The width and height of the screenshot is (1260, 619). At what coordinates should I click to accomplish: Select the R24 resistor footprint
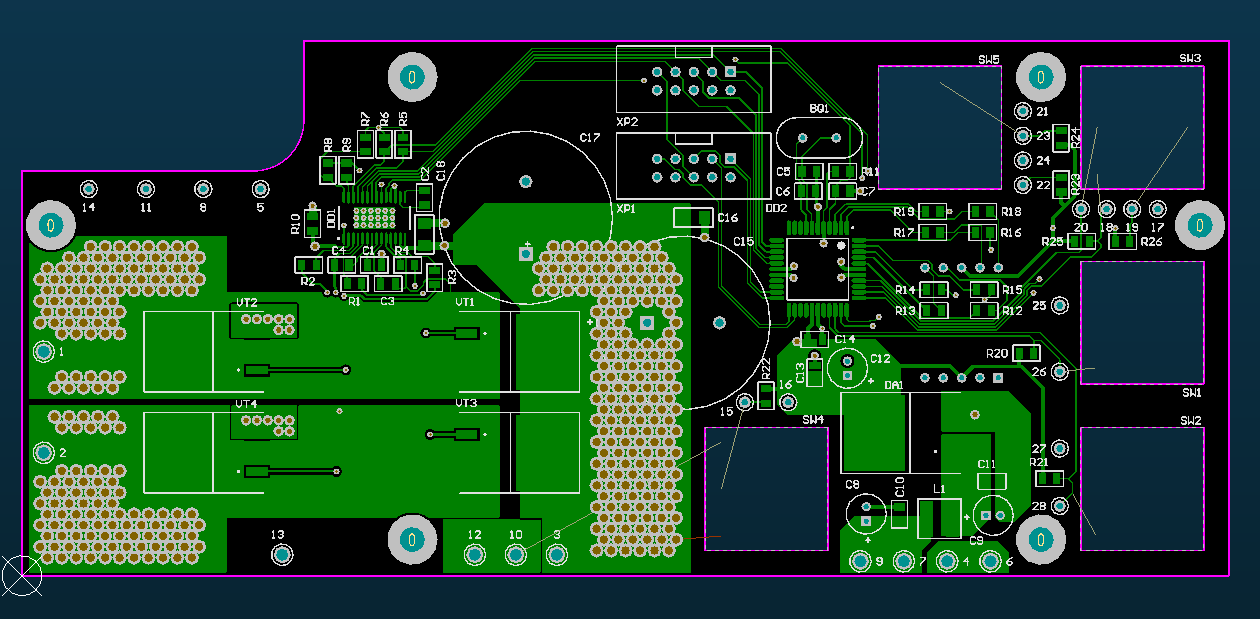point(1063,138)
